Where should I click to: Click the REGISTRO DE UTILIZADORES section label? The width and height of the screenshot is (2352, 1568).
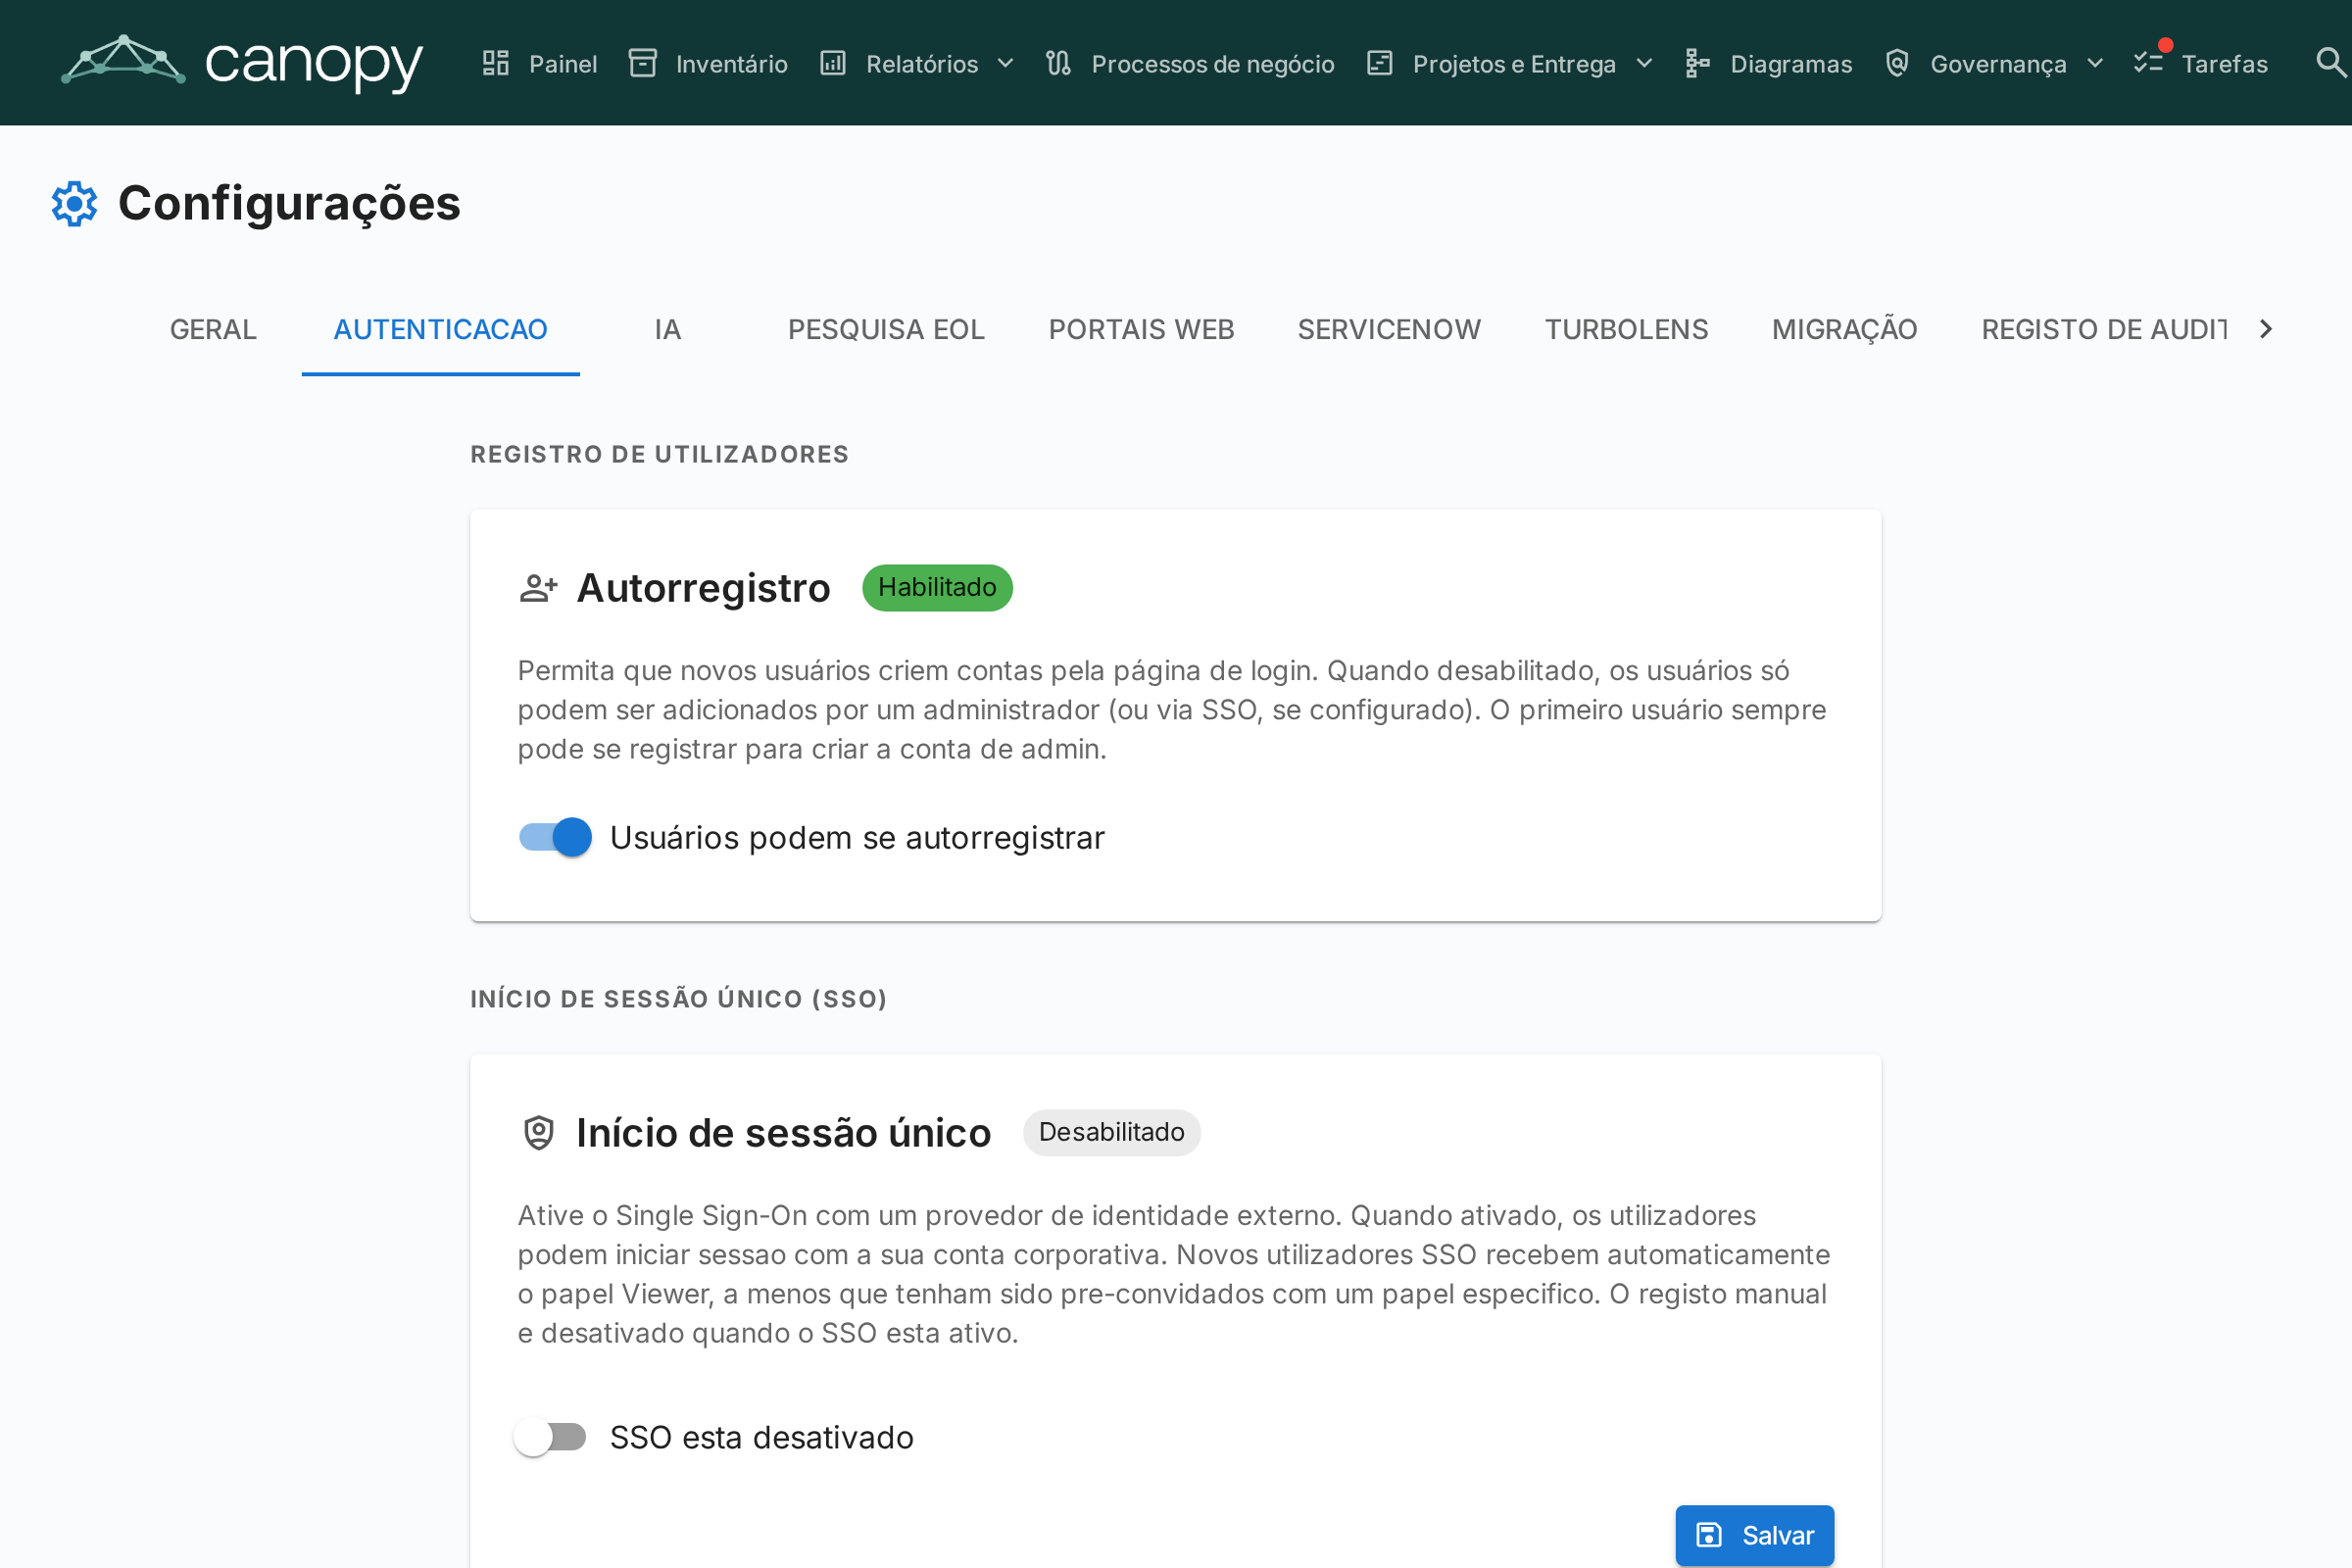click(x=659, y=454)
